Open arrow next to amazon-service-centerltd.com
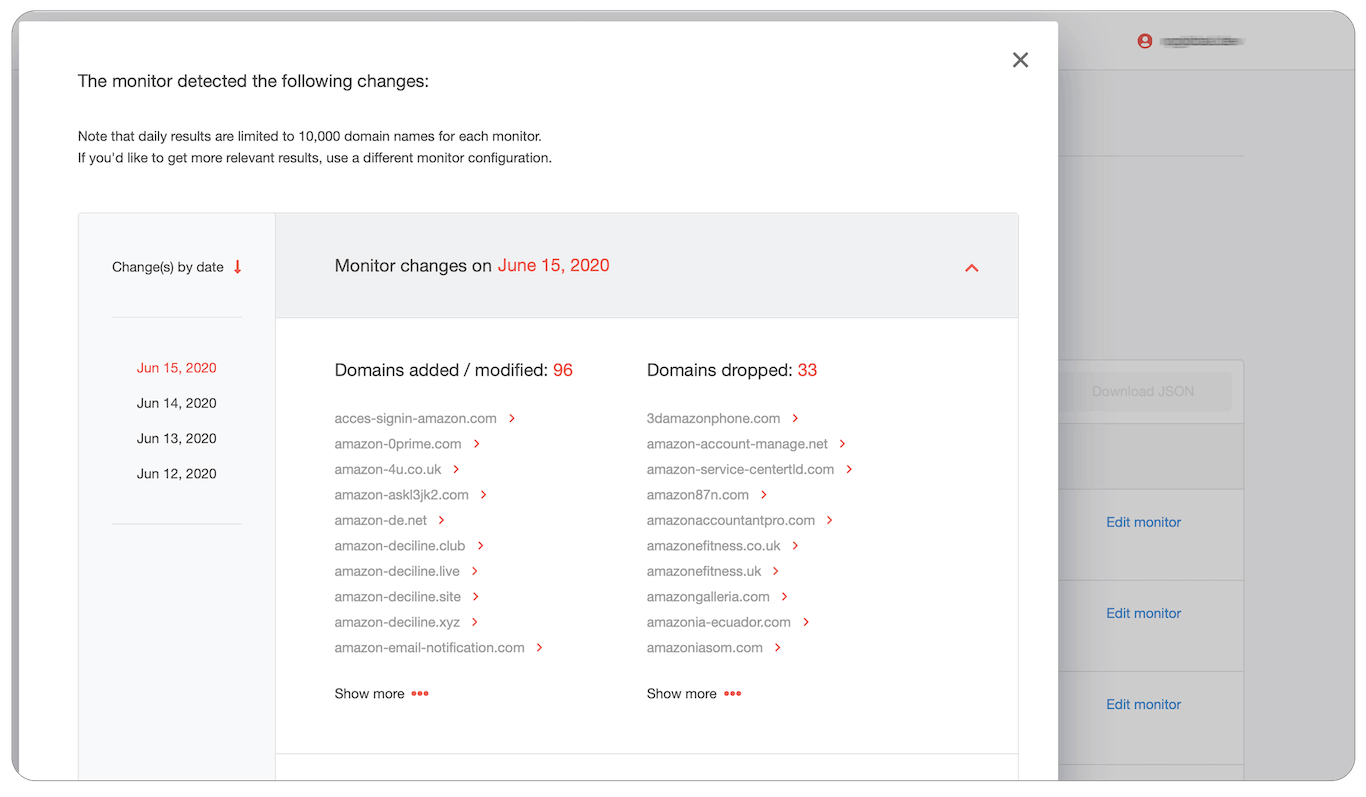The image size is (1366, 797). pos(849,469)
